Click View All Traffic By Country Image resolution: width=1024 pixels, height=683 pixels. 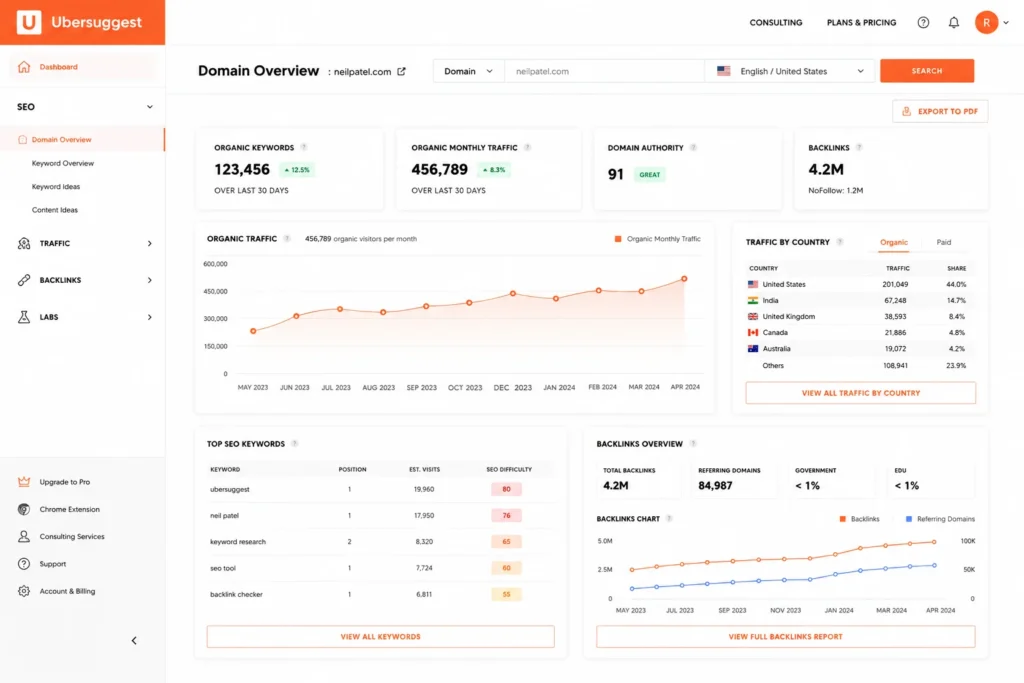point(861,393)
